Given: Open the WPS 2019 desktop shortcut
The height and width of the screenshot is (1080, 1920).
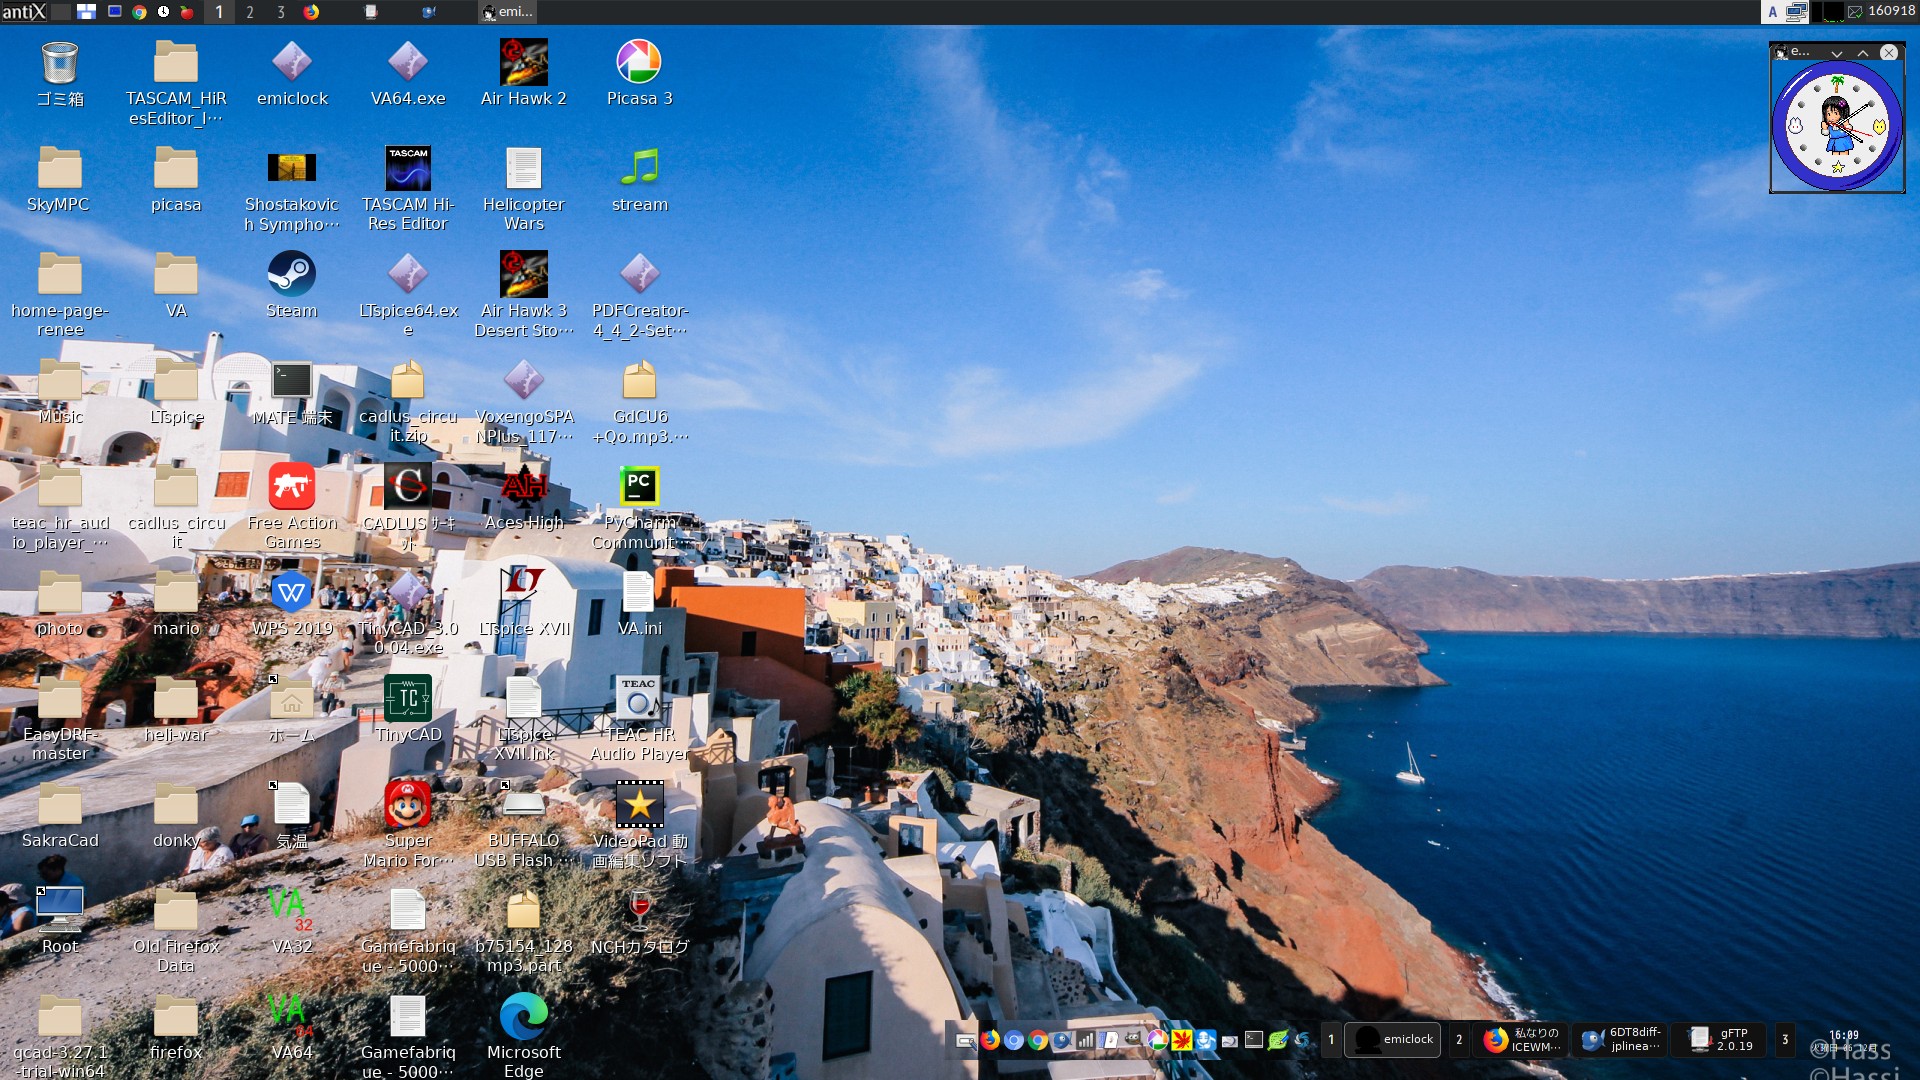Looking at the screenshot, I should (291, 592).
